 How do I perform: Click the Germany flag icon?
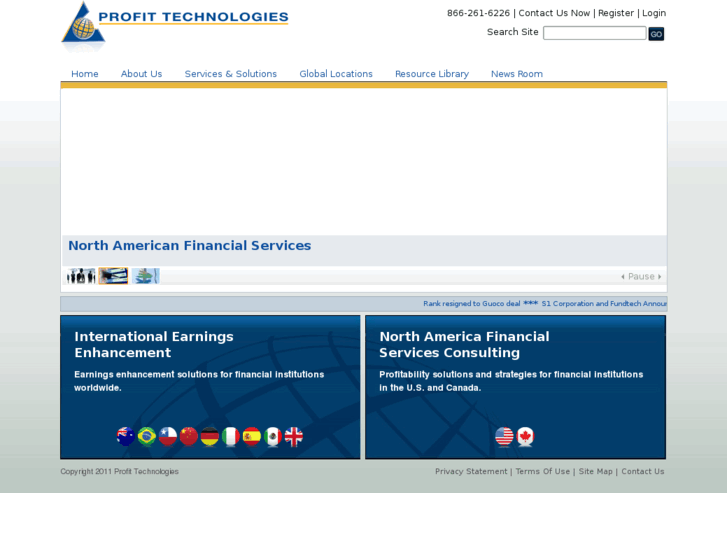(210, 436)
